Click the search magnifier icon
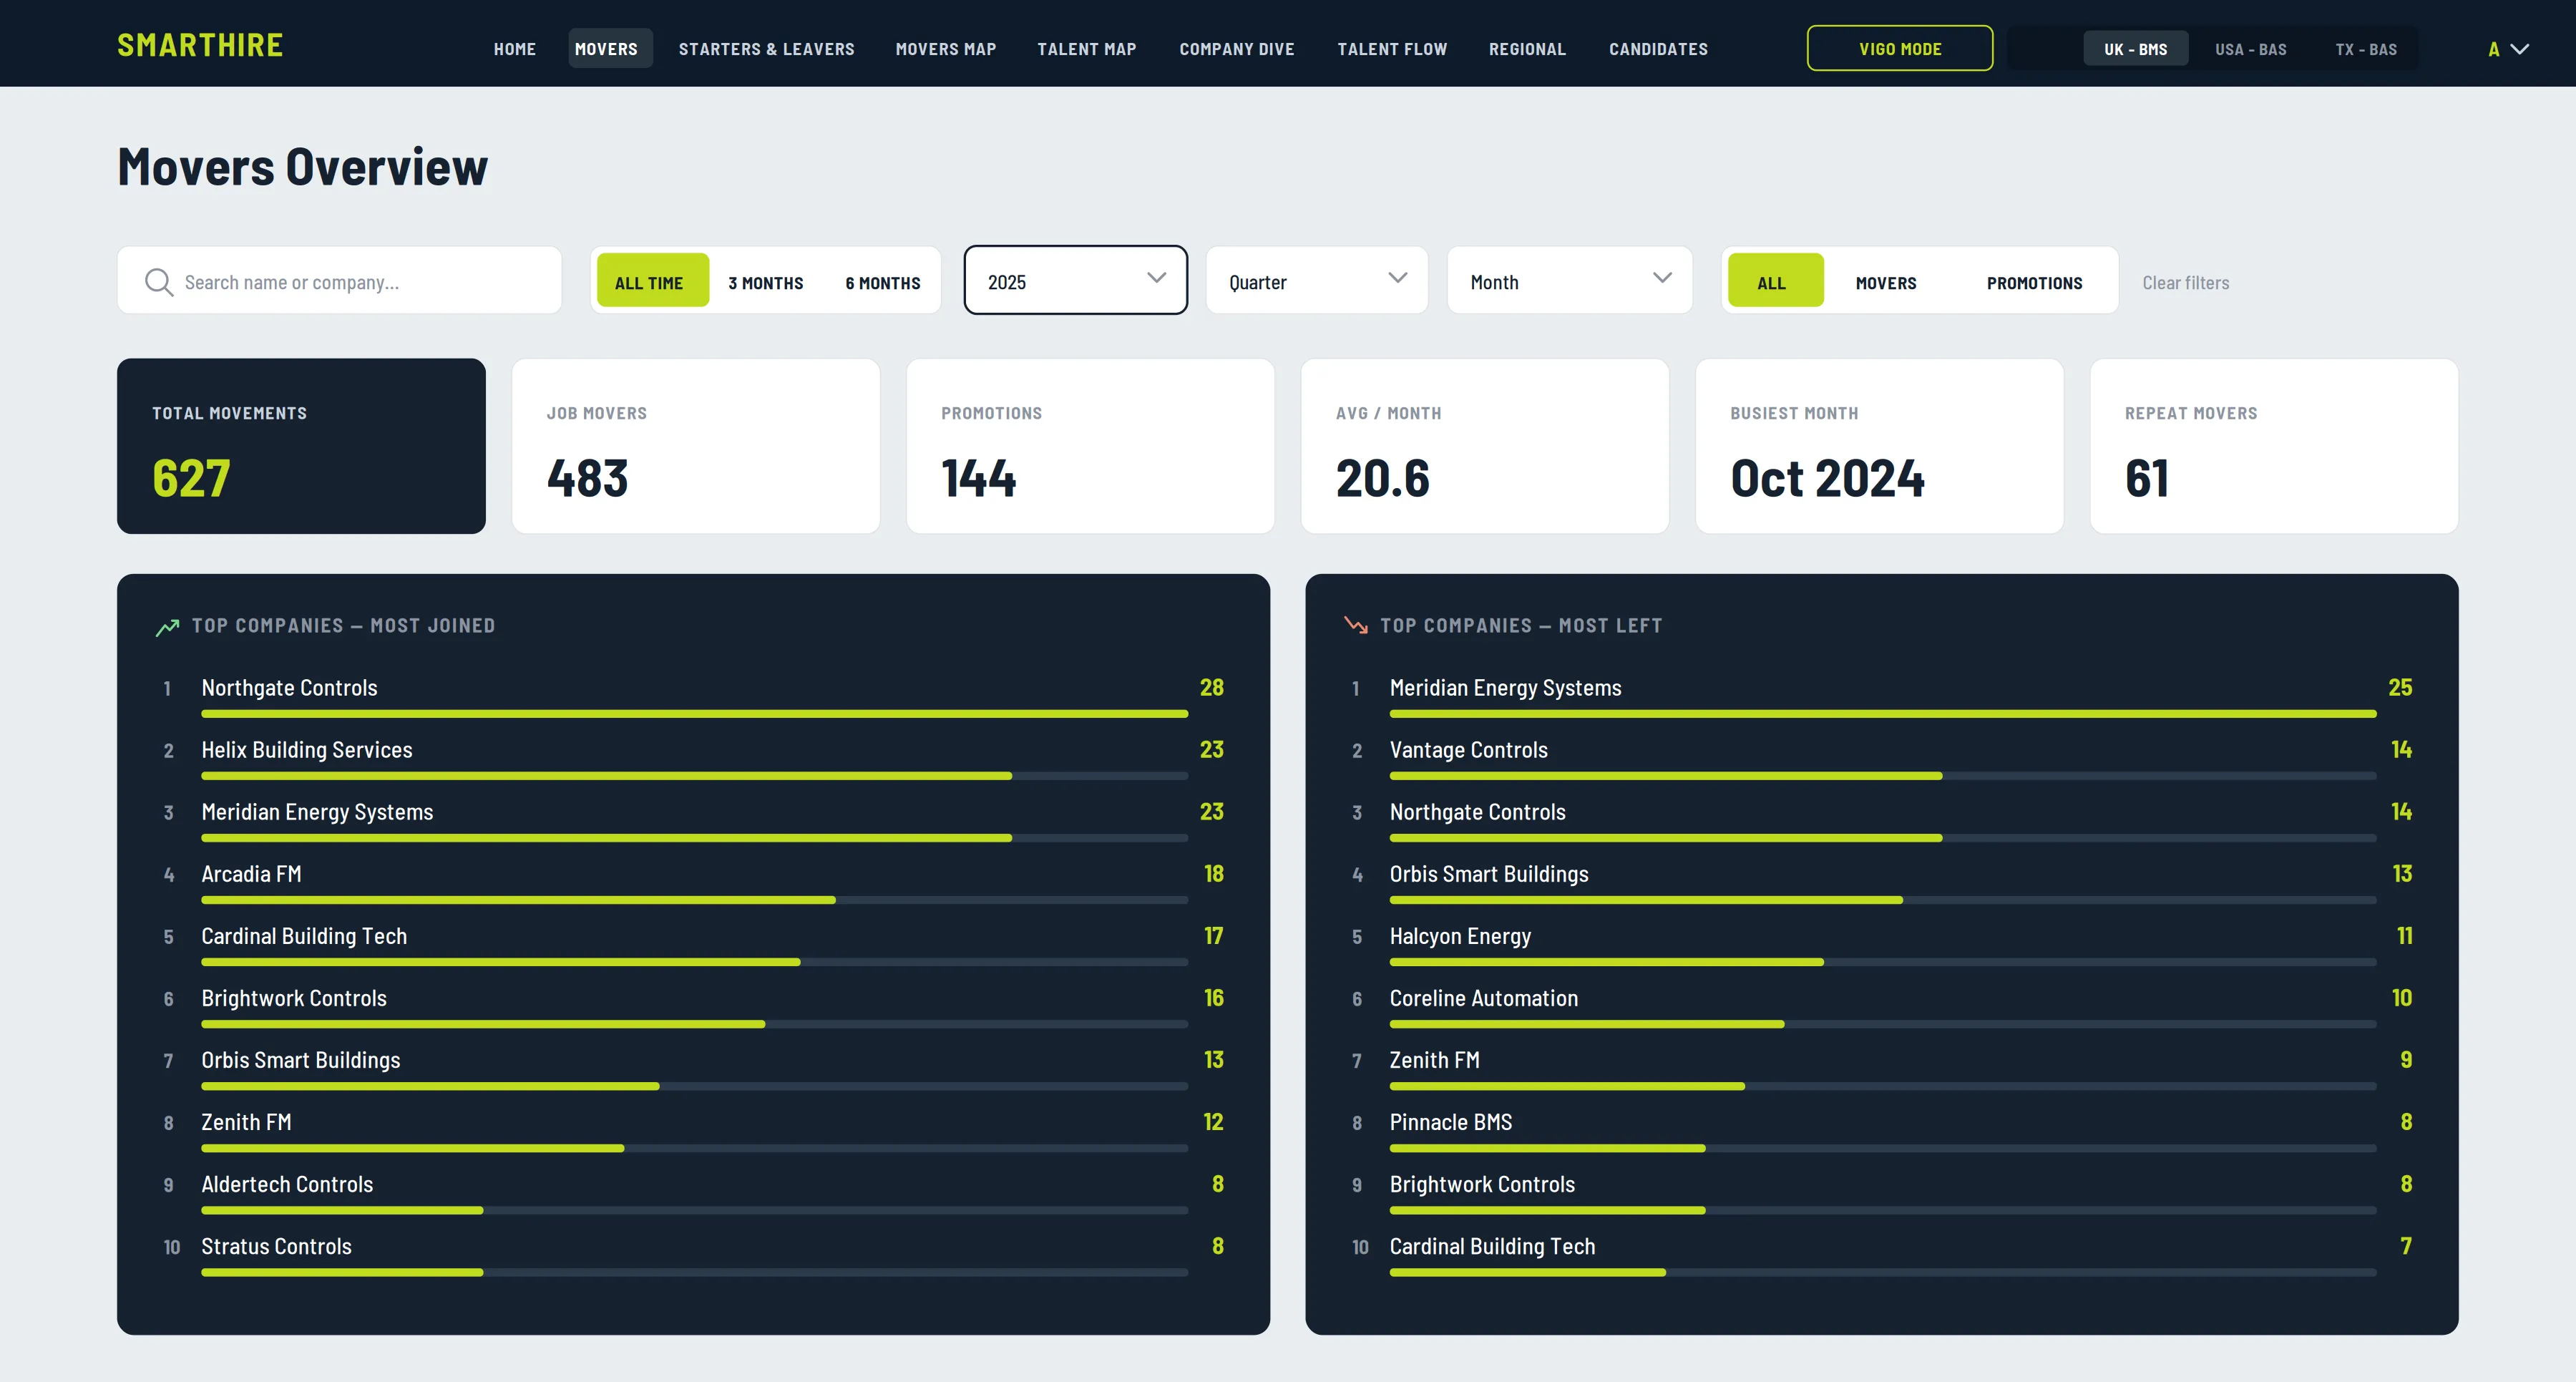Image resolution: width=2576 pixels, height=1382 pixels. [159, 282]
